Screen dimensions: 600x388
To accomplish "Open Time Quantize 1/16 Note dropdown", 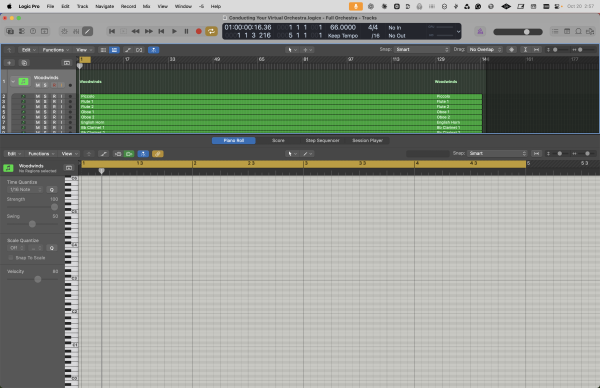I will point(25,190).
